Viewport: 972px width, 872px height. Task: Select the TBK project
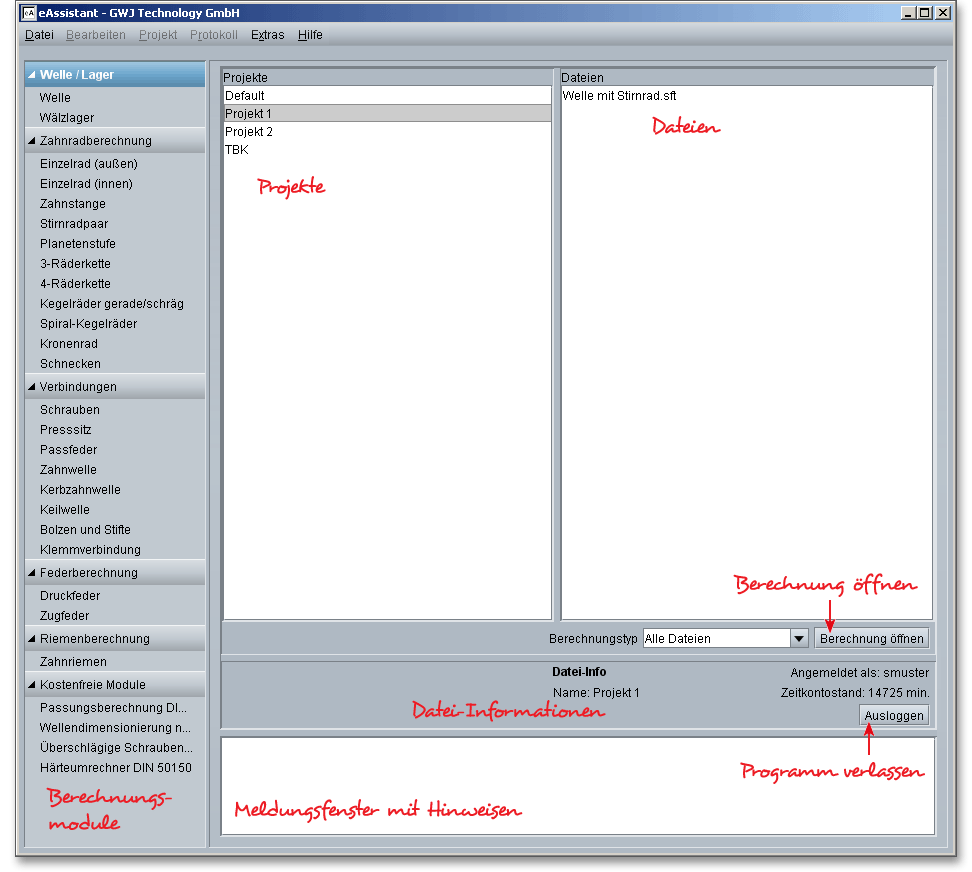tap(237, 150)
